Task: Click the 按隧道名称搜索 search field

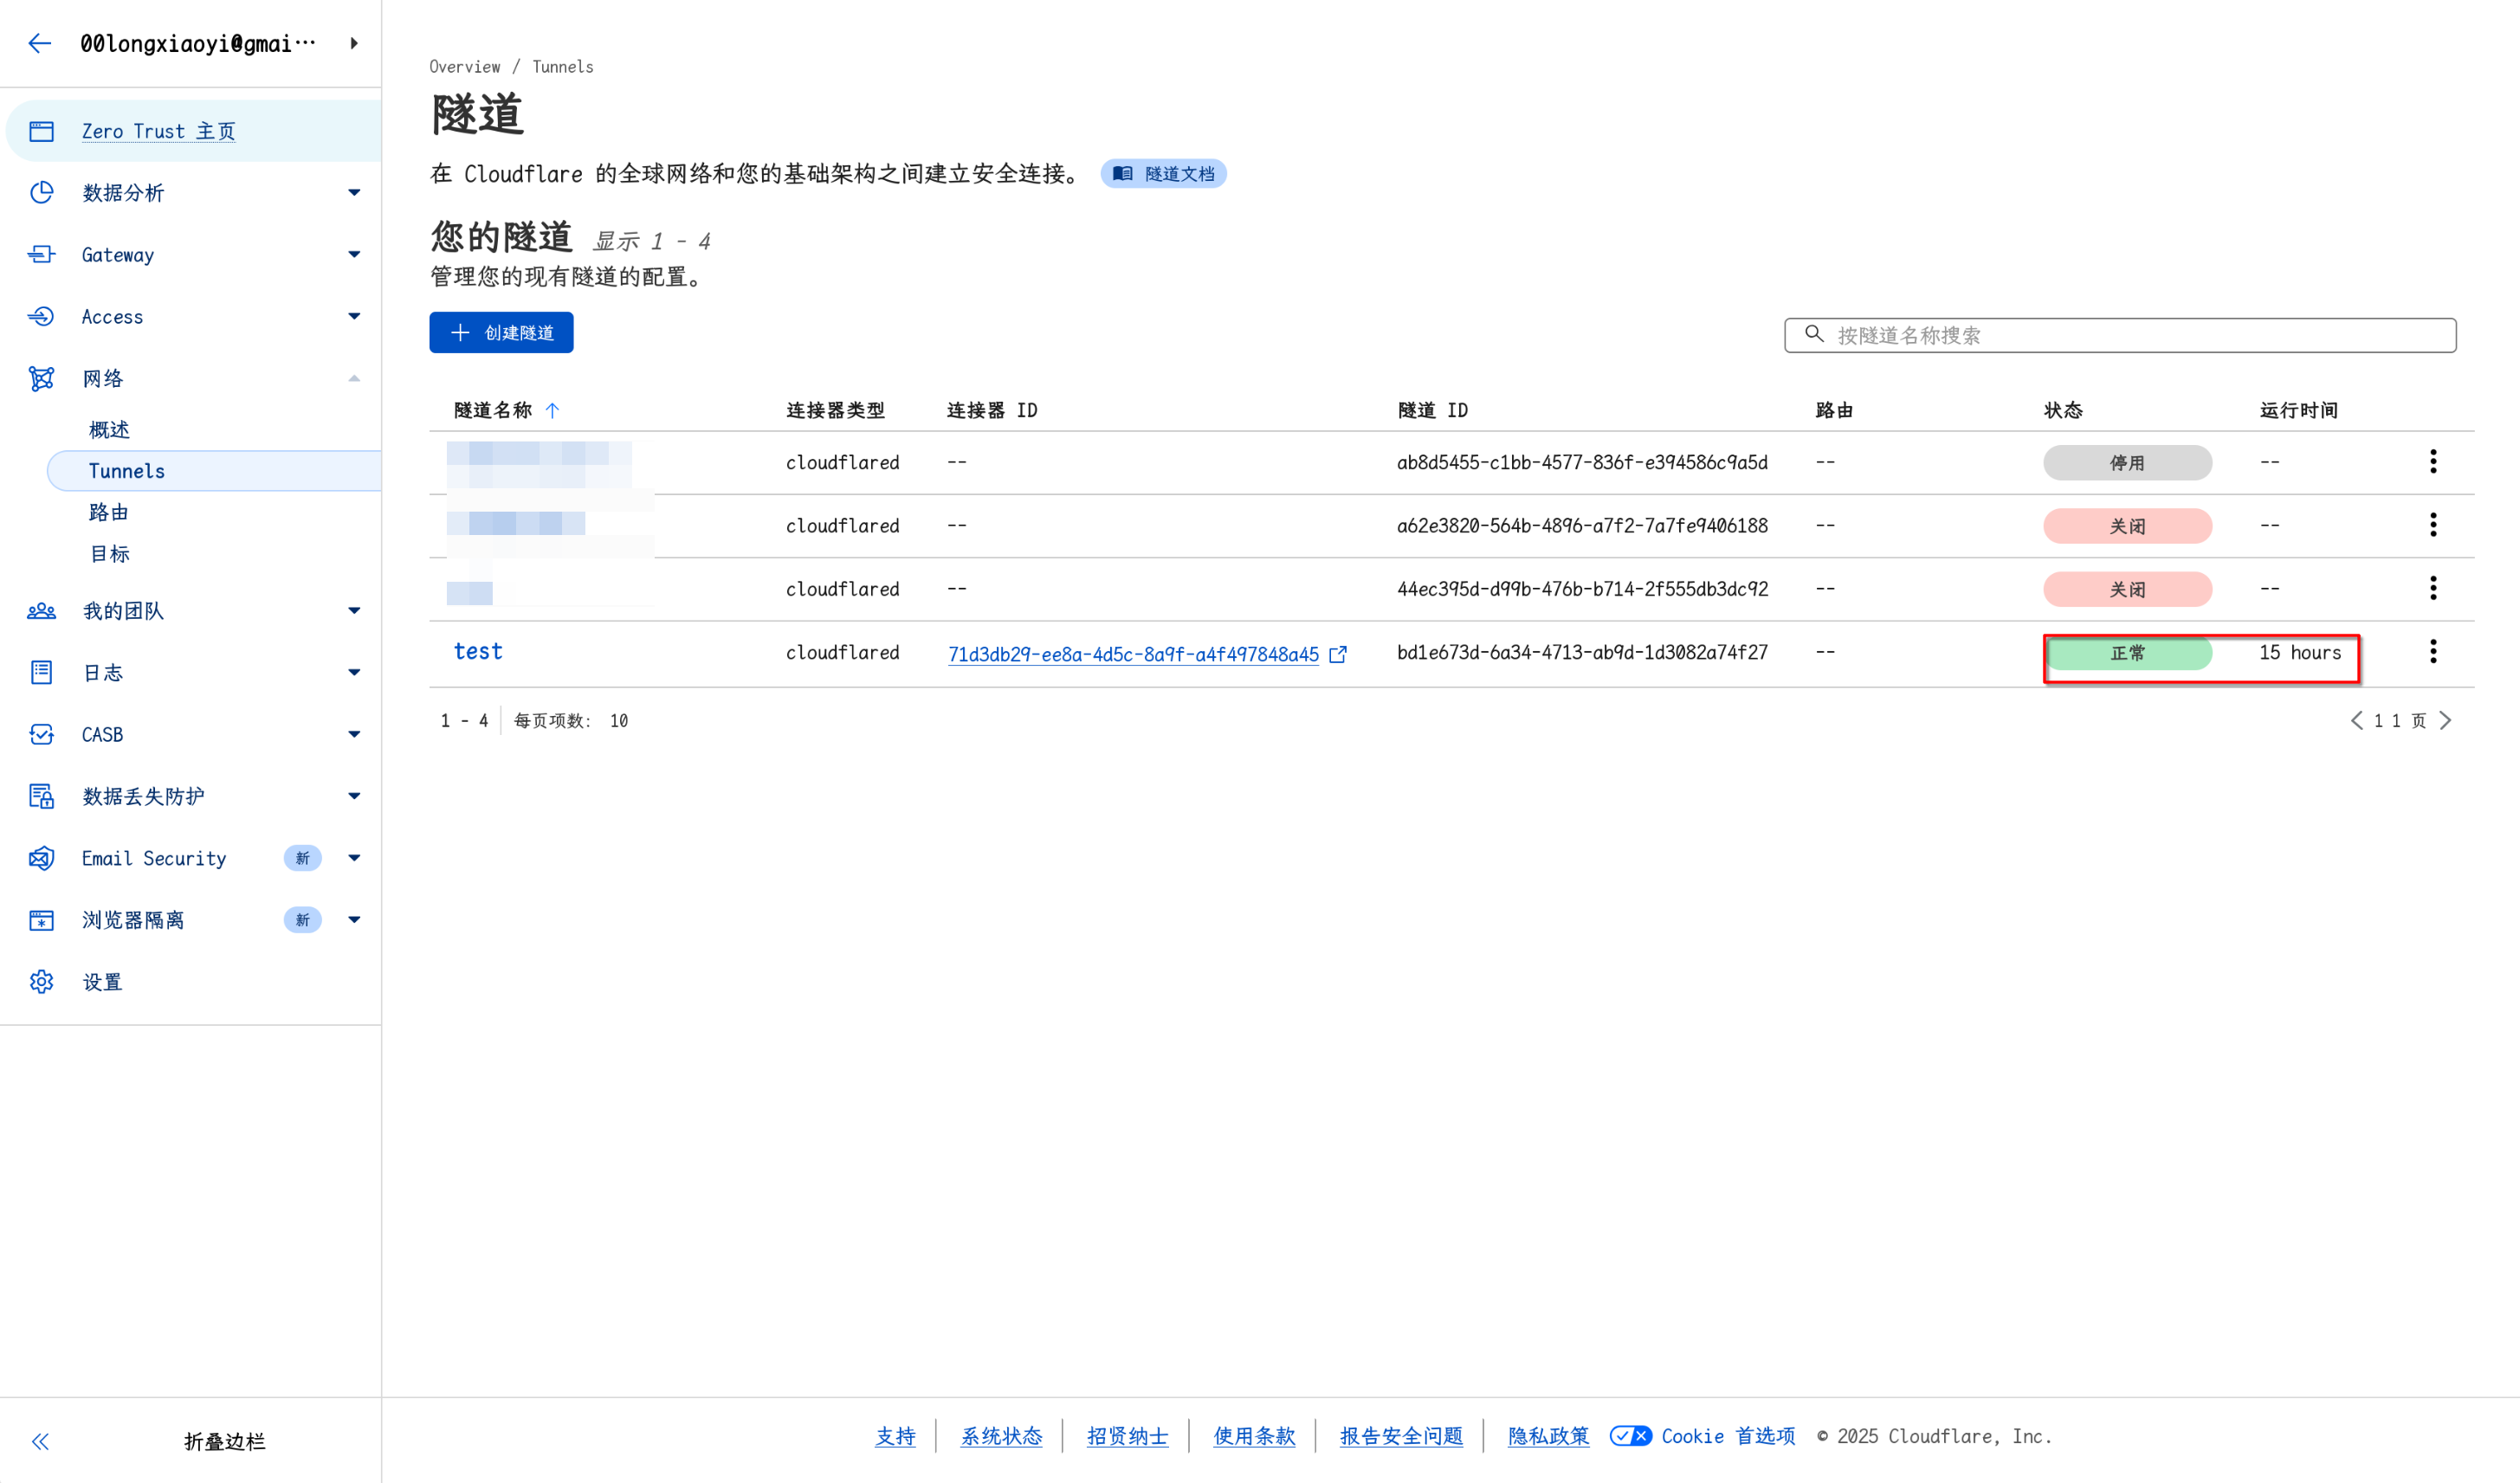Action: point(2120,335)
